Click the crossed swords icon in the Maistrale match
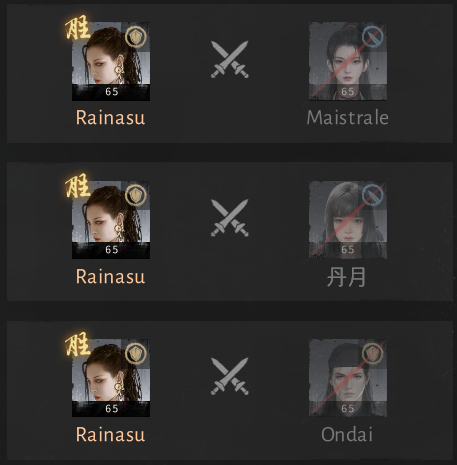 [x=230, y=59]
